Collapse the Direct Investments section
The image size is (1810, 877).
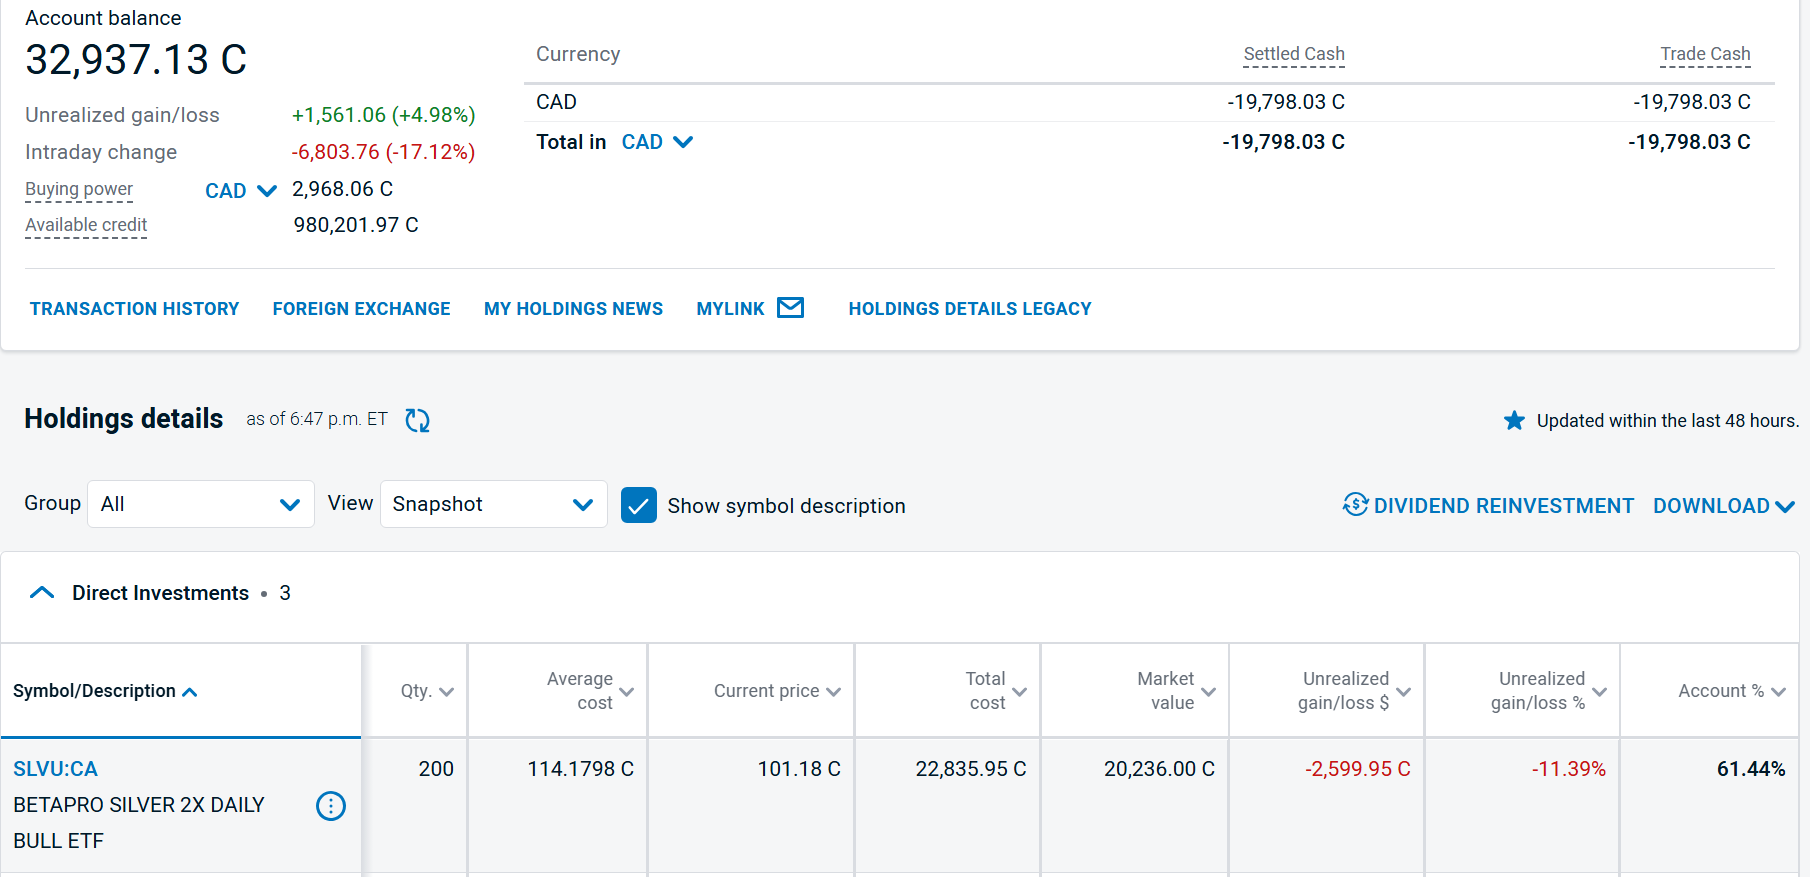(x=42, y=593)
